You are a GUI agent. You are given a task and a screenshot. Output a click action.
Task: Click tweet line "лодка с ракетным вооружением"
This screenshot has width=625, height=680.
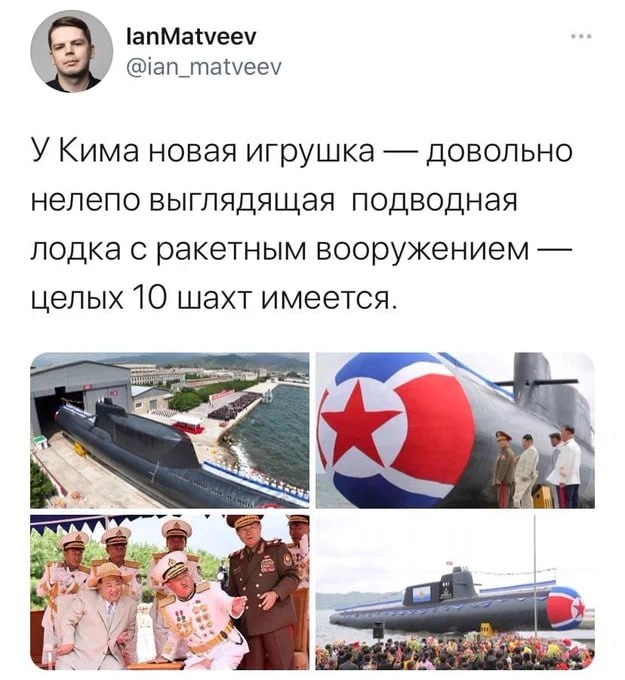299,250
